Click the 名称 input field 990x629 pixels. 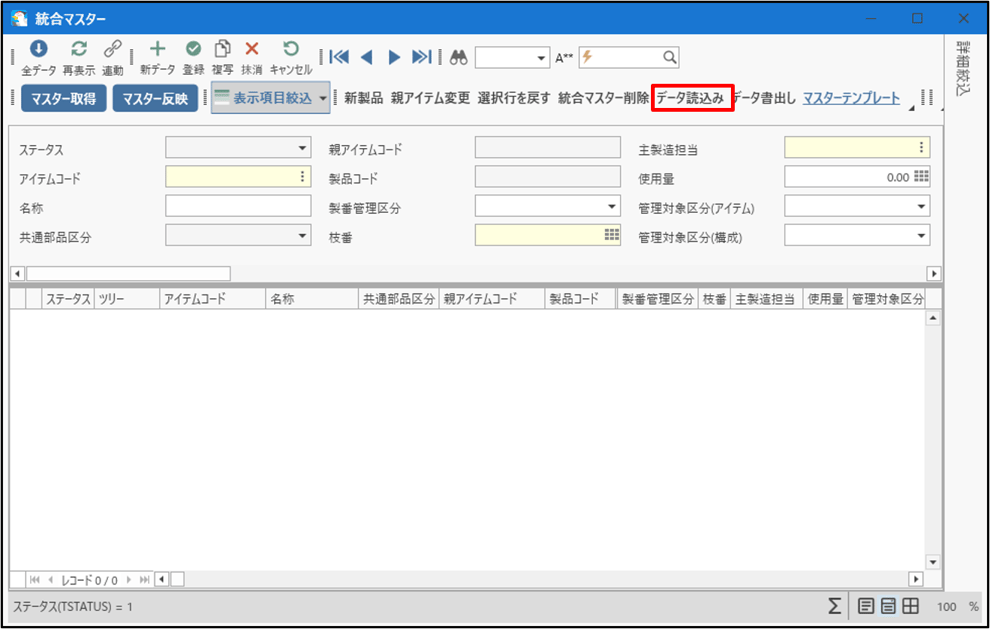238,207
